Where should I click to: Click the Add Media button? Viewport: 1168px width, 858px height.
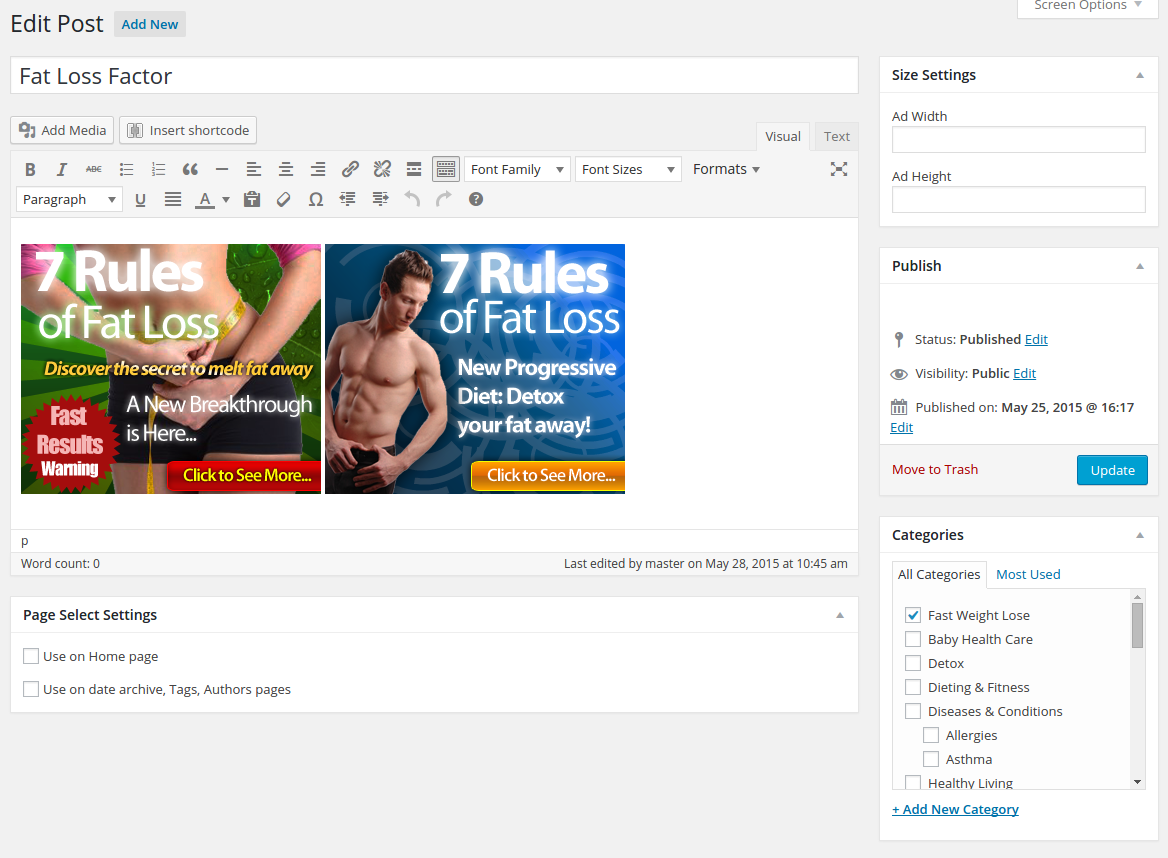point(63,130)
